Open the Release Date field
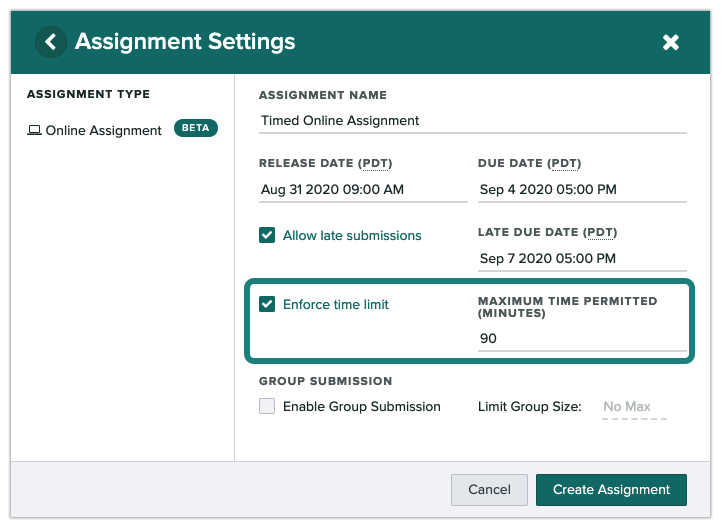The height and width of the screenshot is (528, 722). point(363,190)
